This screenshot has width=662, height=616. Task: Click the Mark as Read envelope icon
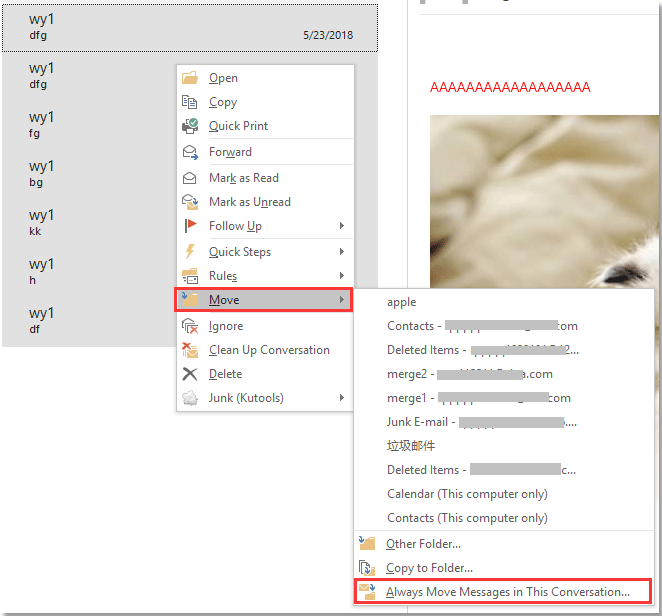point(190,178)
